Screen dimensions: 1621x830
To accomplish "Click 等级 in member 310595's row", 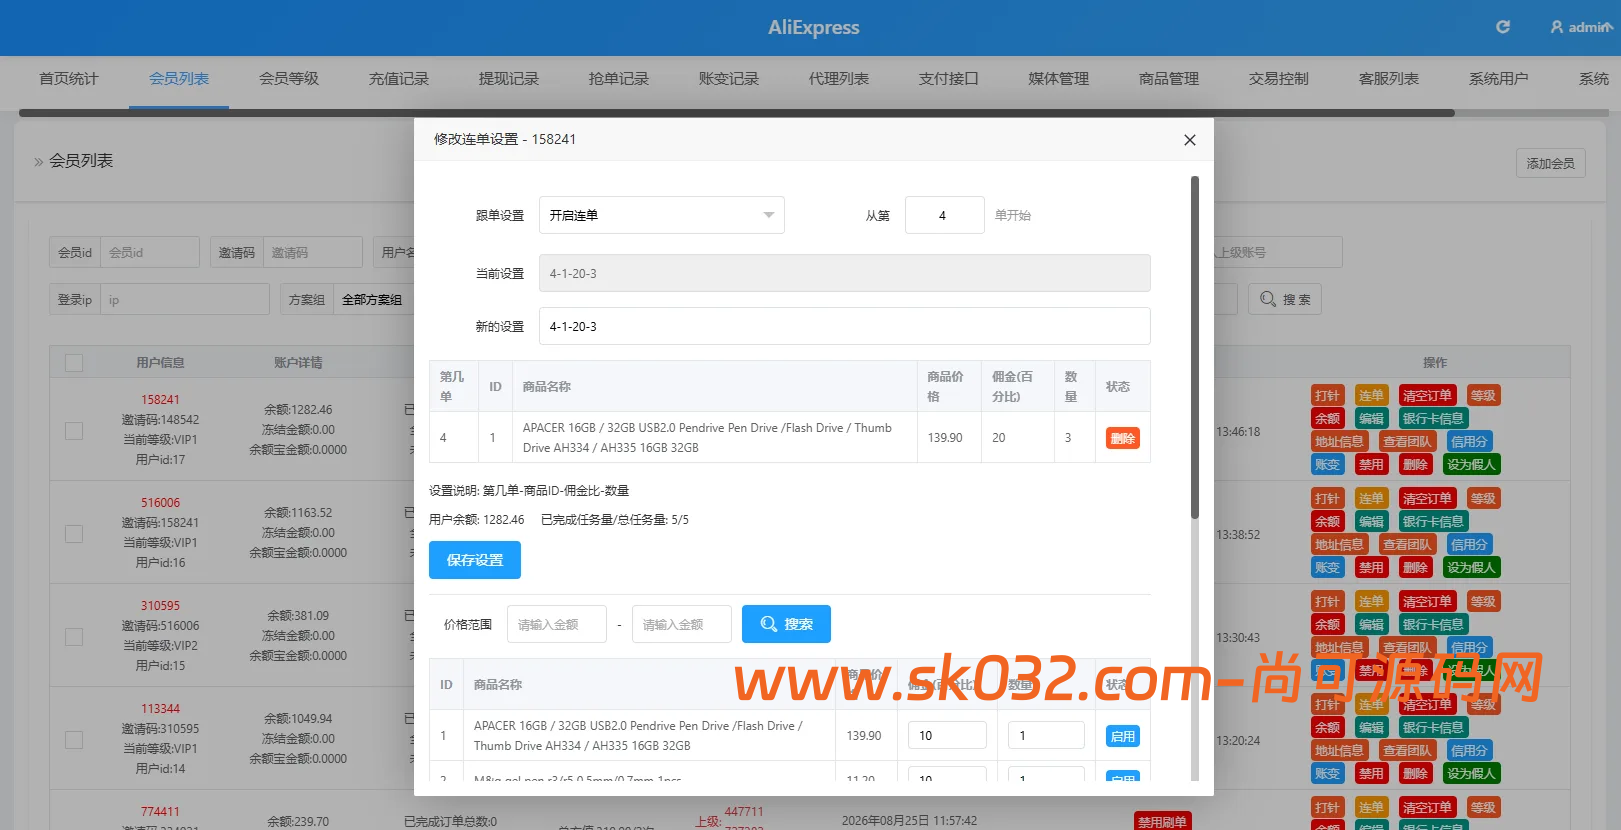I will click(x=1483, y=601).
